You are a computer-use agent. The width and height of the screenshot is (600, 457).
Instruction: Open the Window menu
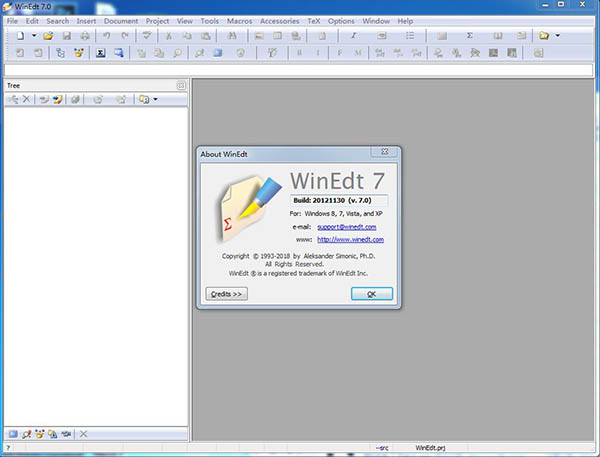376,21
